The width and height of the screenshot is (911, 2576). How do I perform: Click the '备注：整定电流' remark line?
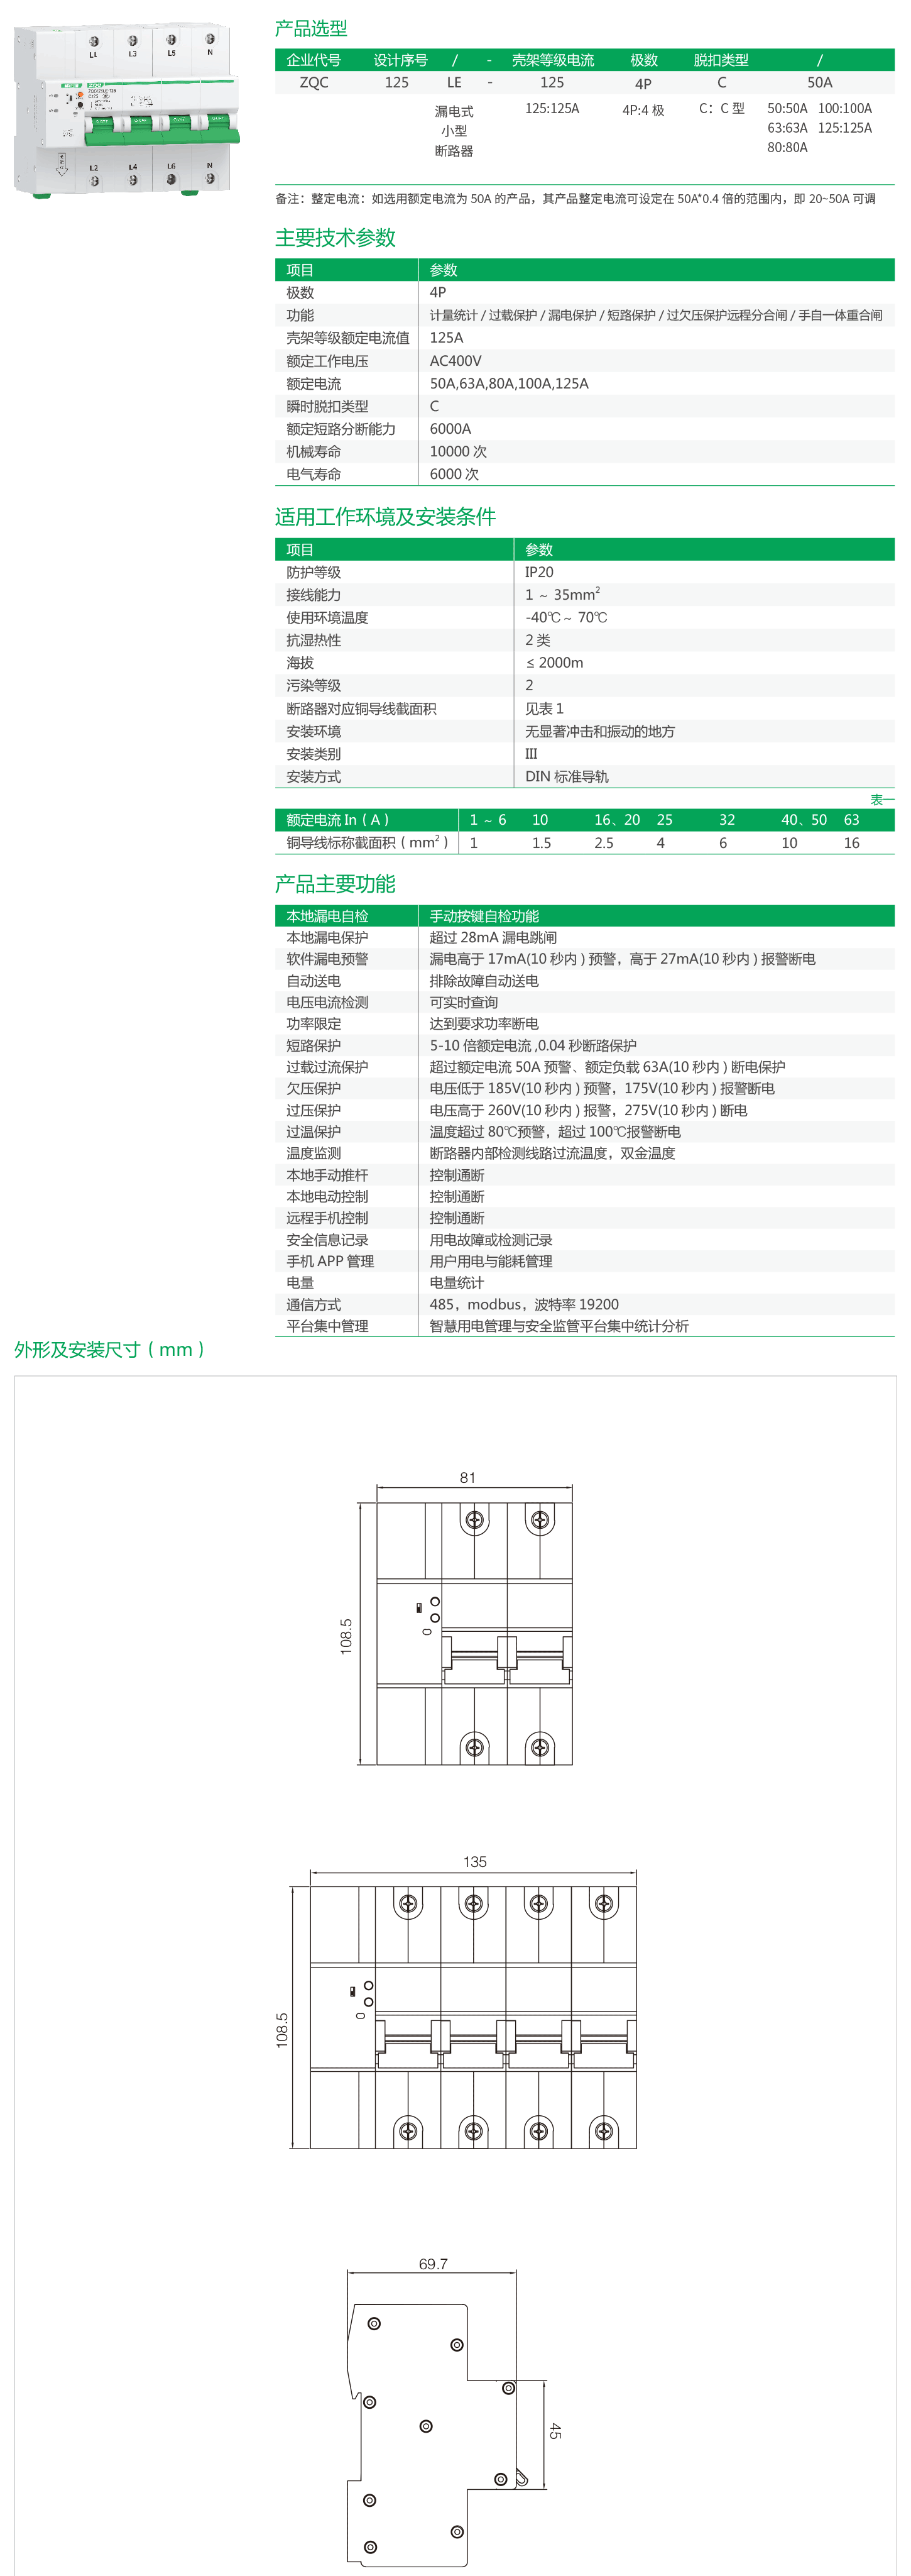click(575, 198)
